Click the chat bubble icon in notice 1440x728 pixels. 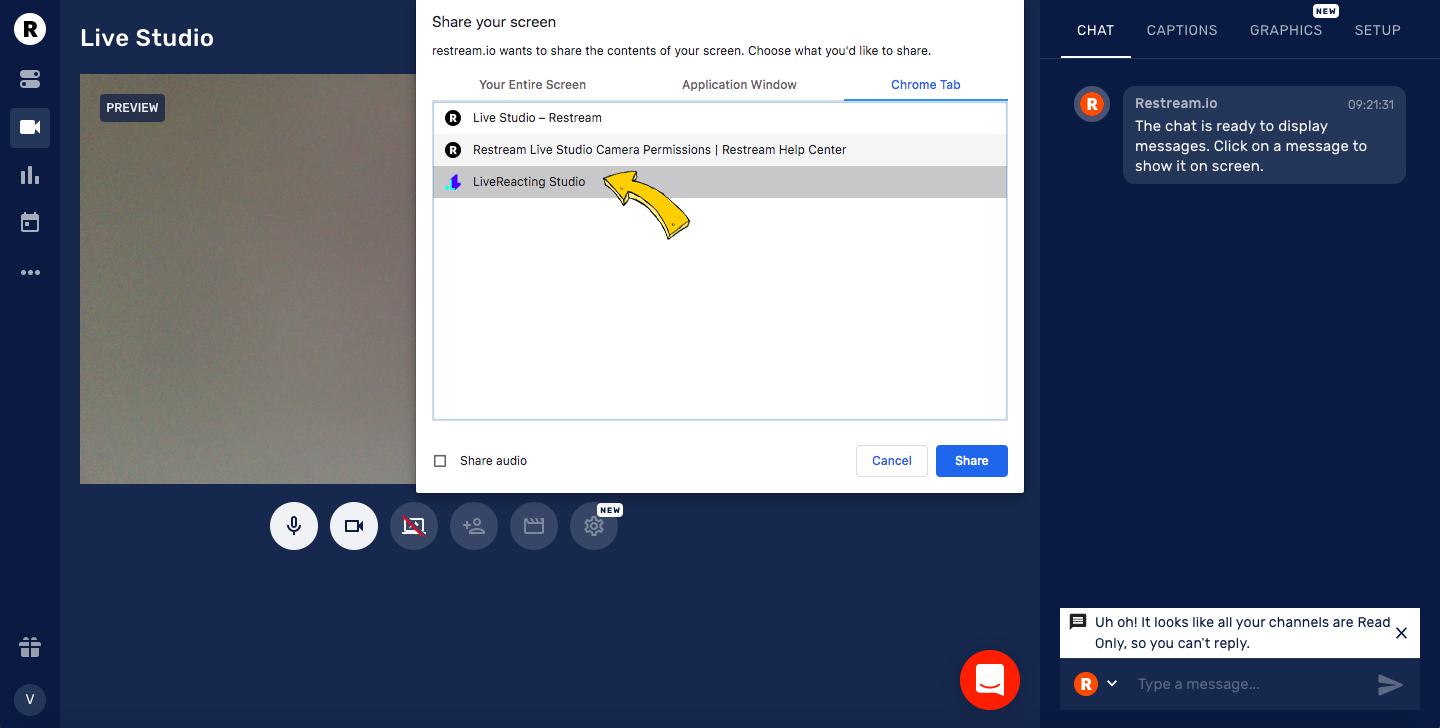[1078, 622]
